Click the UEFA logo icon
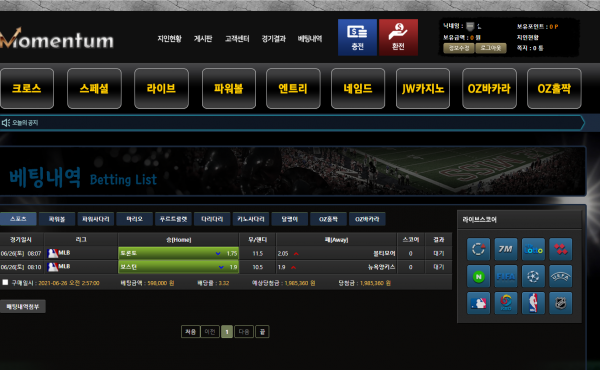Image resolution: width=600 pixels, height=370 pixels. [x=561, y=276]
